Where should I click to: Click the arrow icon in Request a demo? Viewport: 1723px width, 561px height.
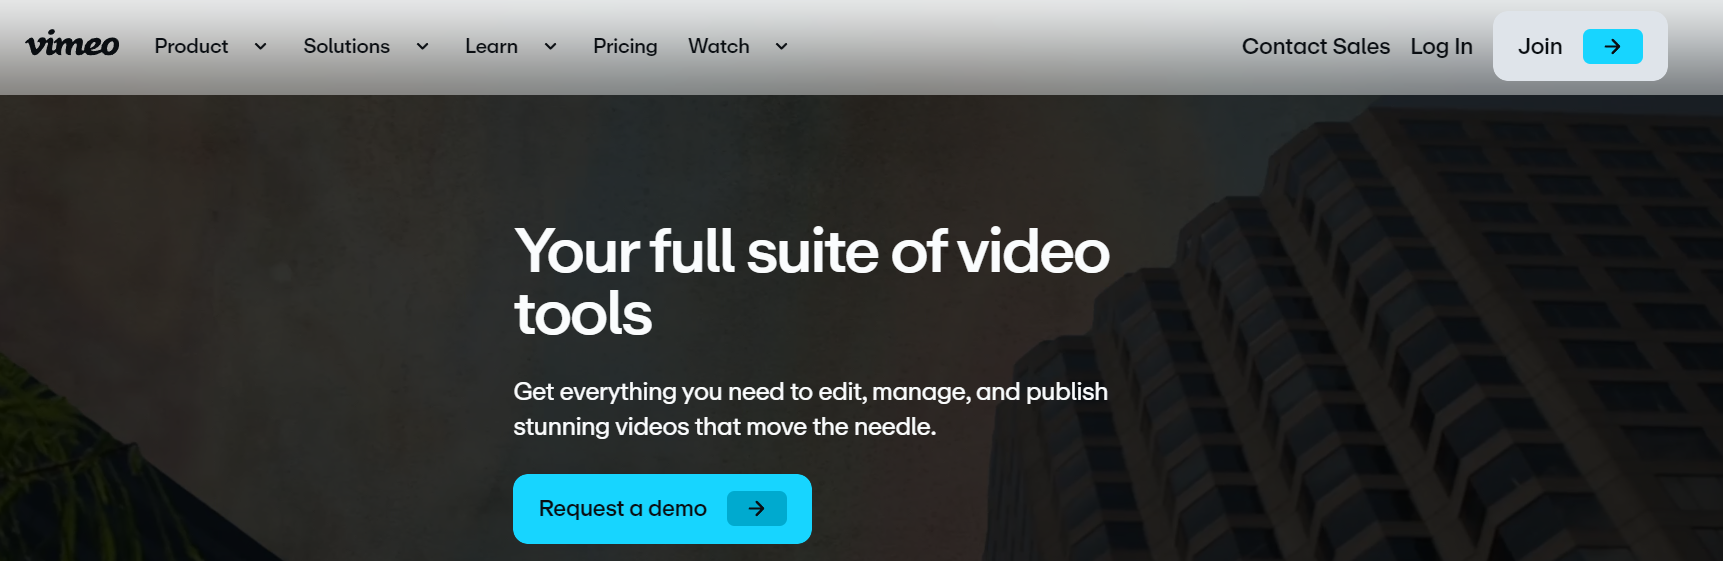point(756,508)
